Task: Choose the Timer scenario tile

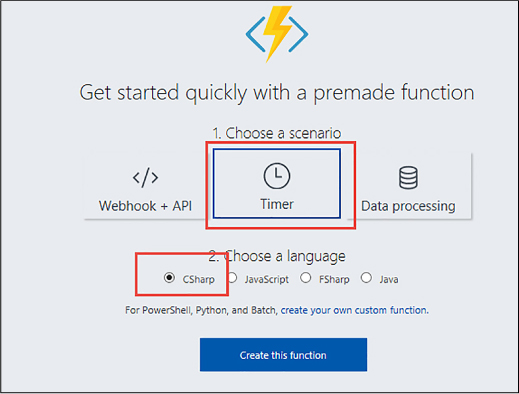Action: point(277,184)
